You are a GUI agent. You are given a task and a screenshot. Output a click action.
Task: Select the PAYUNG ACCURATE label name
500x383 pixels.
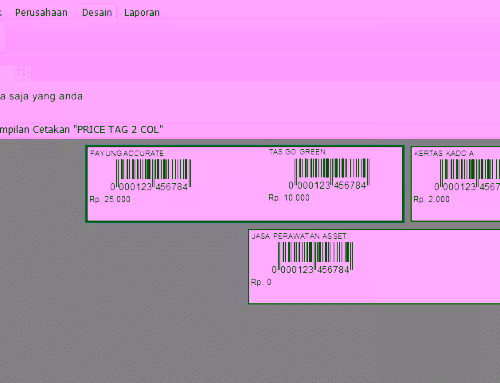pos(127,153)
